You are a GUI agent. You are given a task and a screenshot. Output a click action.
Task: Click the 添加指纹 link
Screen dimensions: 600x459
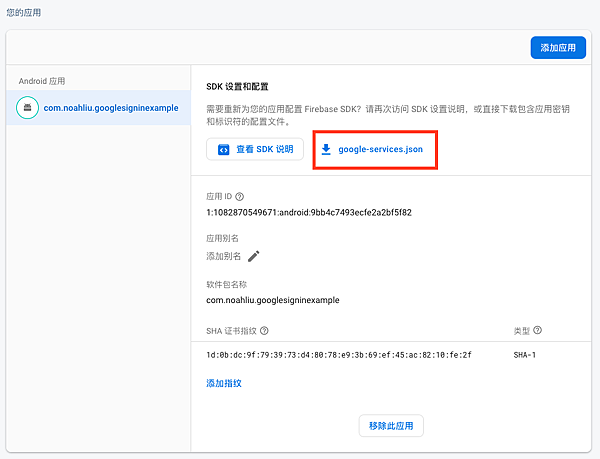[224, 383]
